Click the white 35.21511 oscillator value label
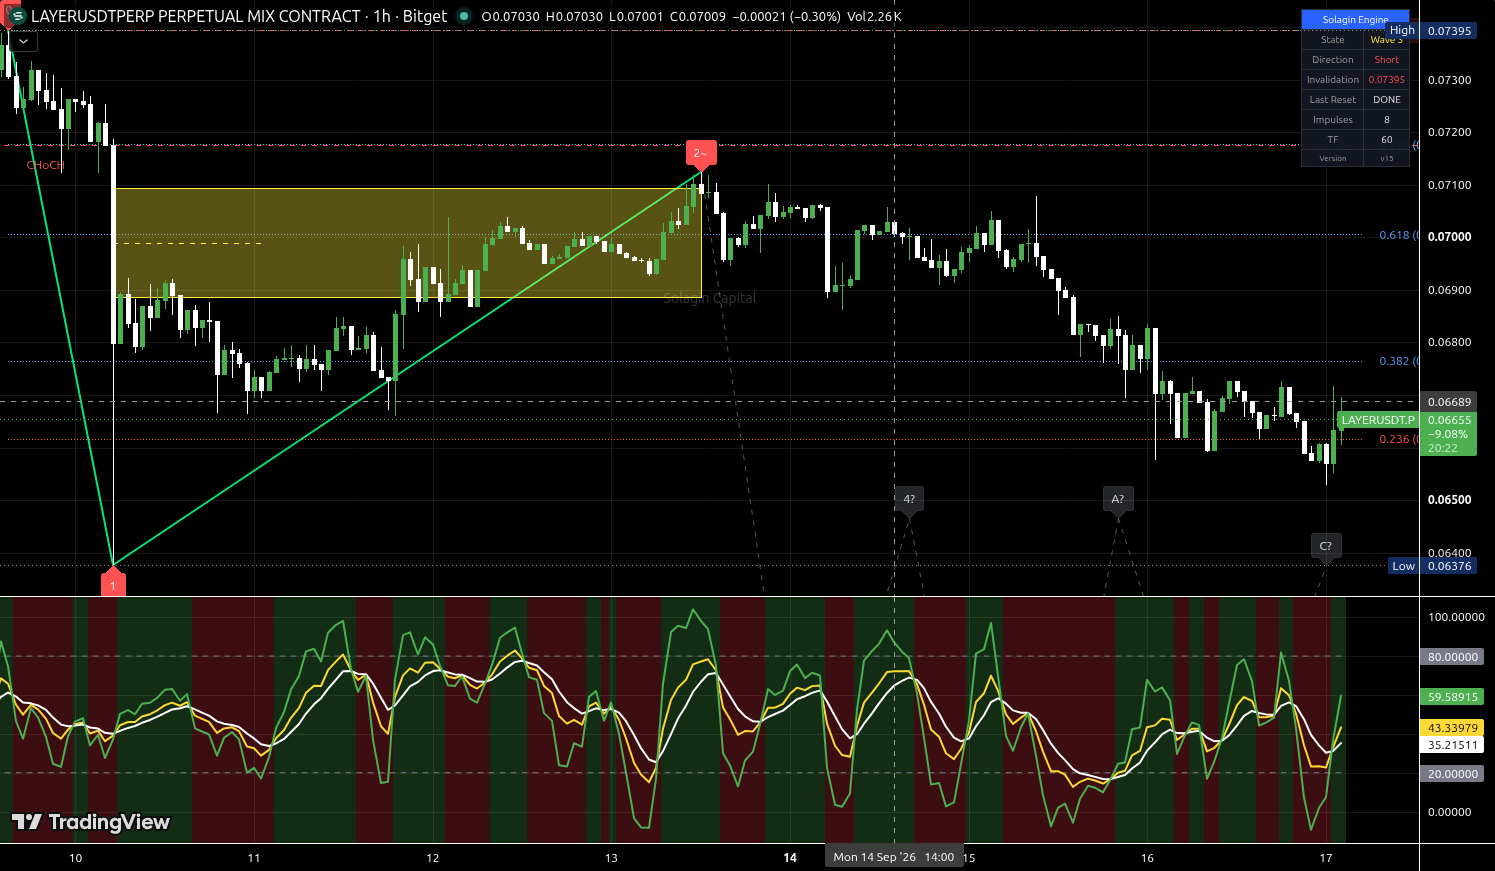Viewport: 1495px width, 871px height. pos(1454,745)
